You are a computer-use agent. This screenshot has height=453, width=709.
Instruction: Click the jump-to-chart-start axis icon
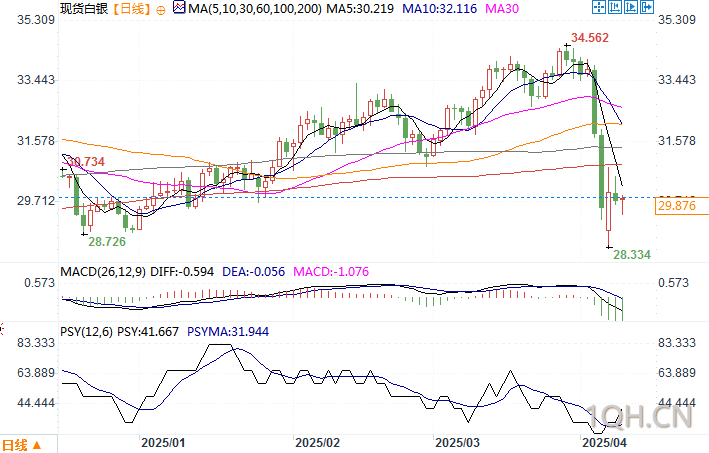click(x=614, y=7)
